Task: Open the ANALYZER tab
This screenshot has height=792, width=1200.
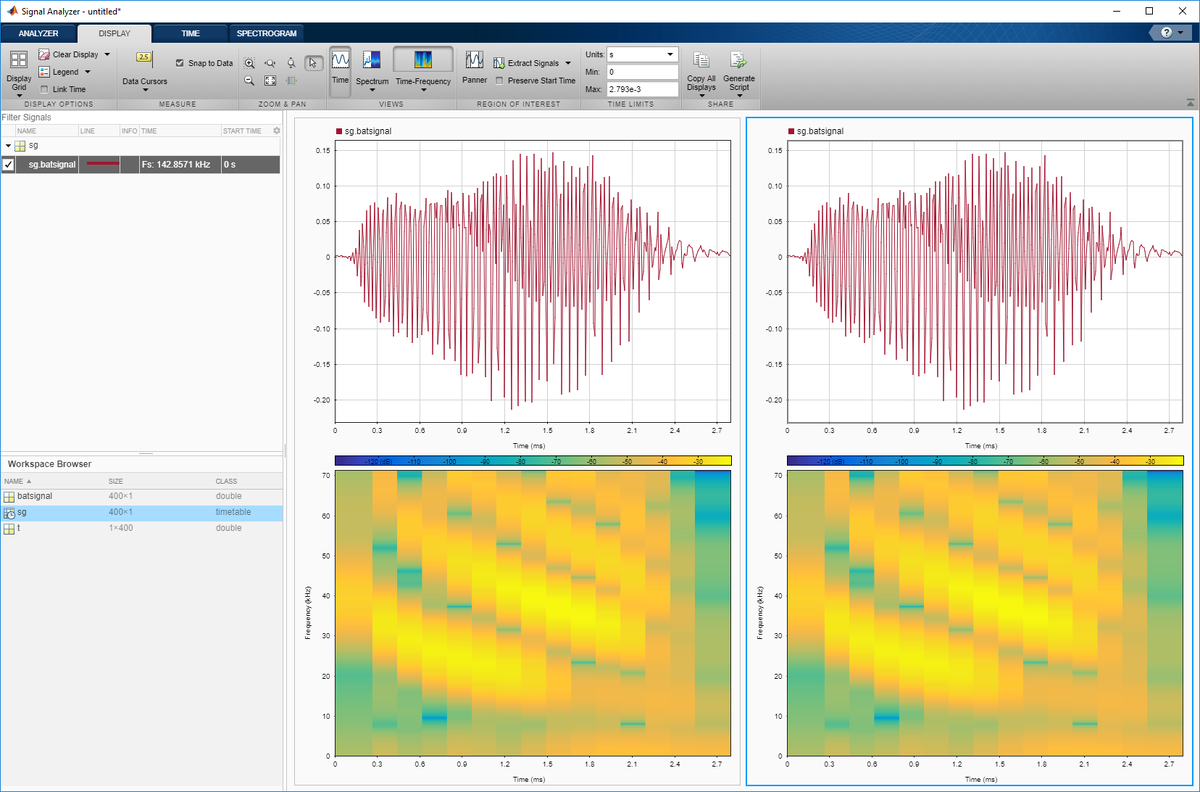Action: [38, 33]
